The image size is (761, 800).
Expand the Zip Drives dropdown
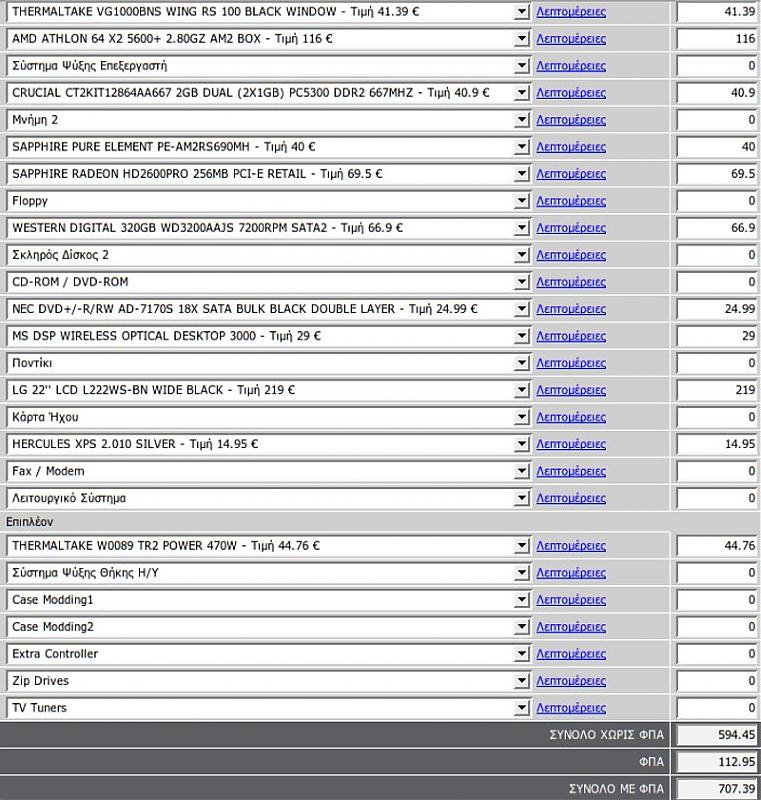[x=268, y=681]
